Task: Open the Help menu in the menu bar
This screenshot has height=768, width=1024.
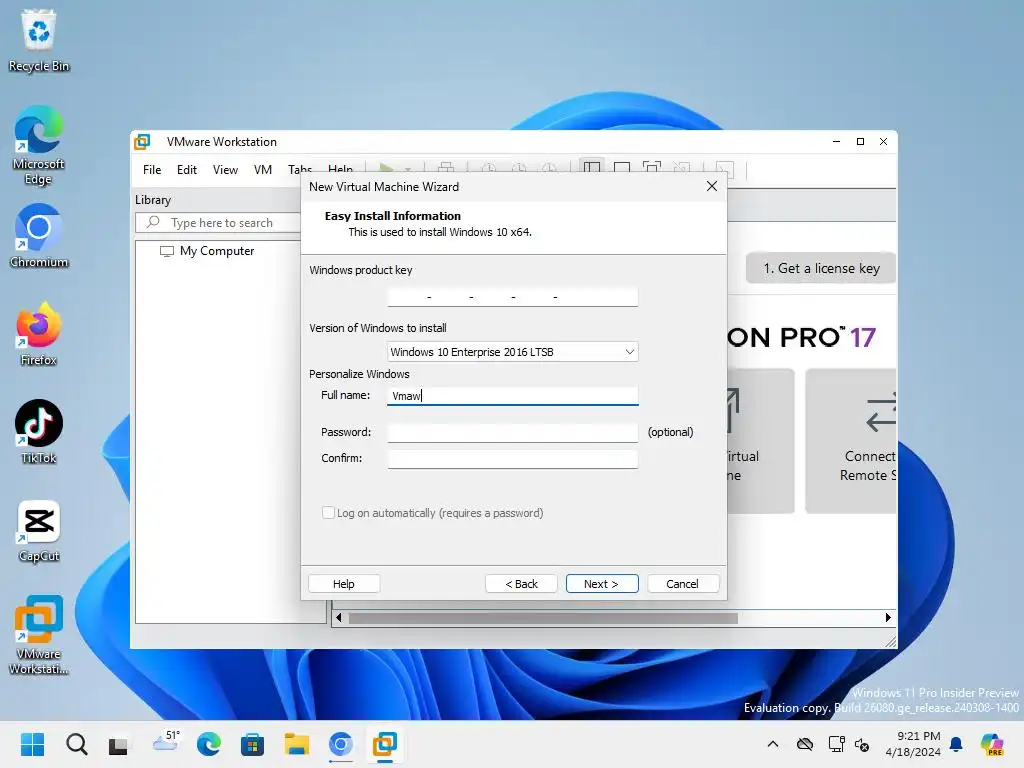Action: (340, 168)
